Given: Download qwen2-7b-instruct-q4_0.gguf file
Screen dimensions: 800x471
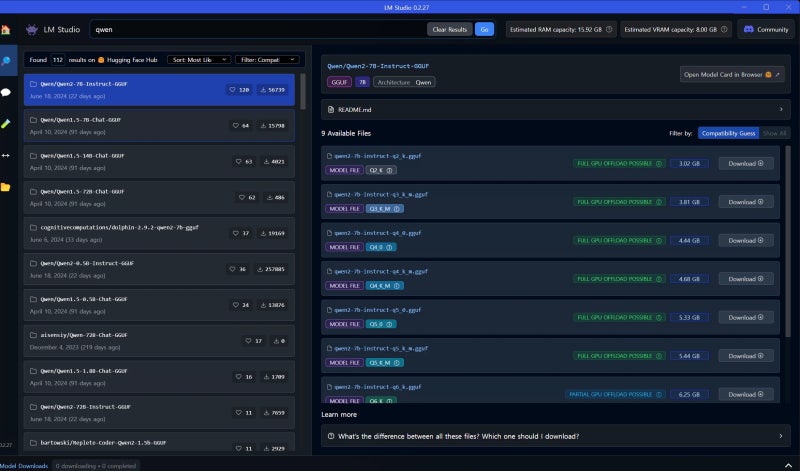Looking at the screenshot, I should [746, 240].
